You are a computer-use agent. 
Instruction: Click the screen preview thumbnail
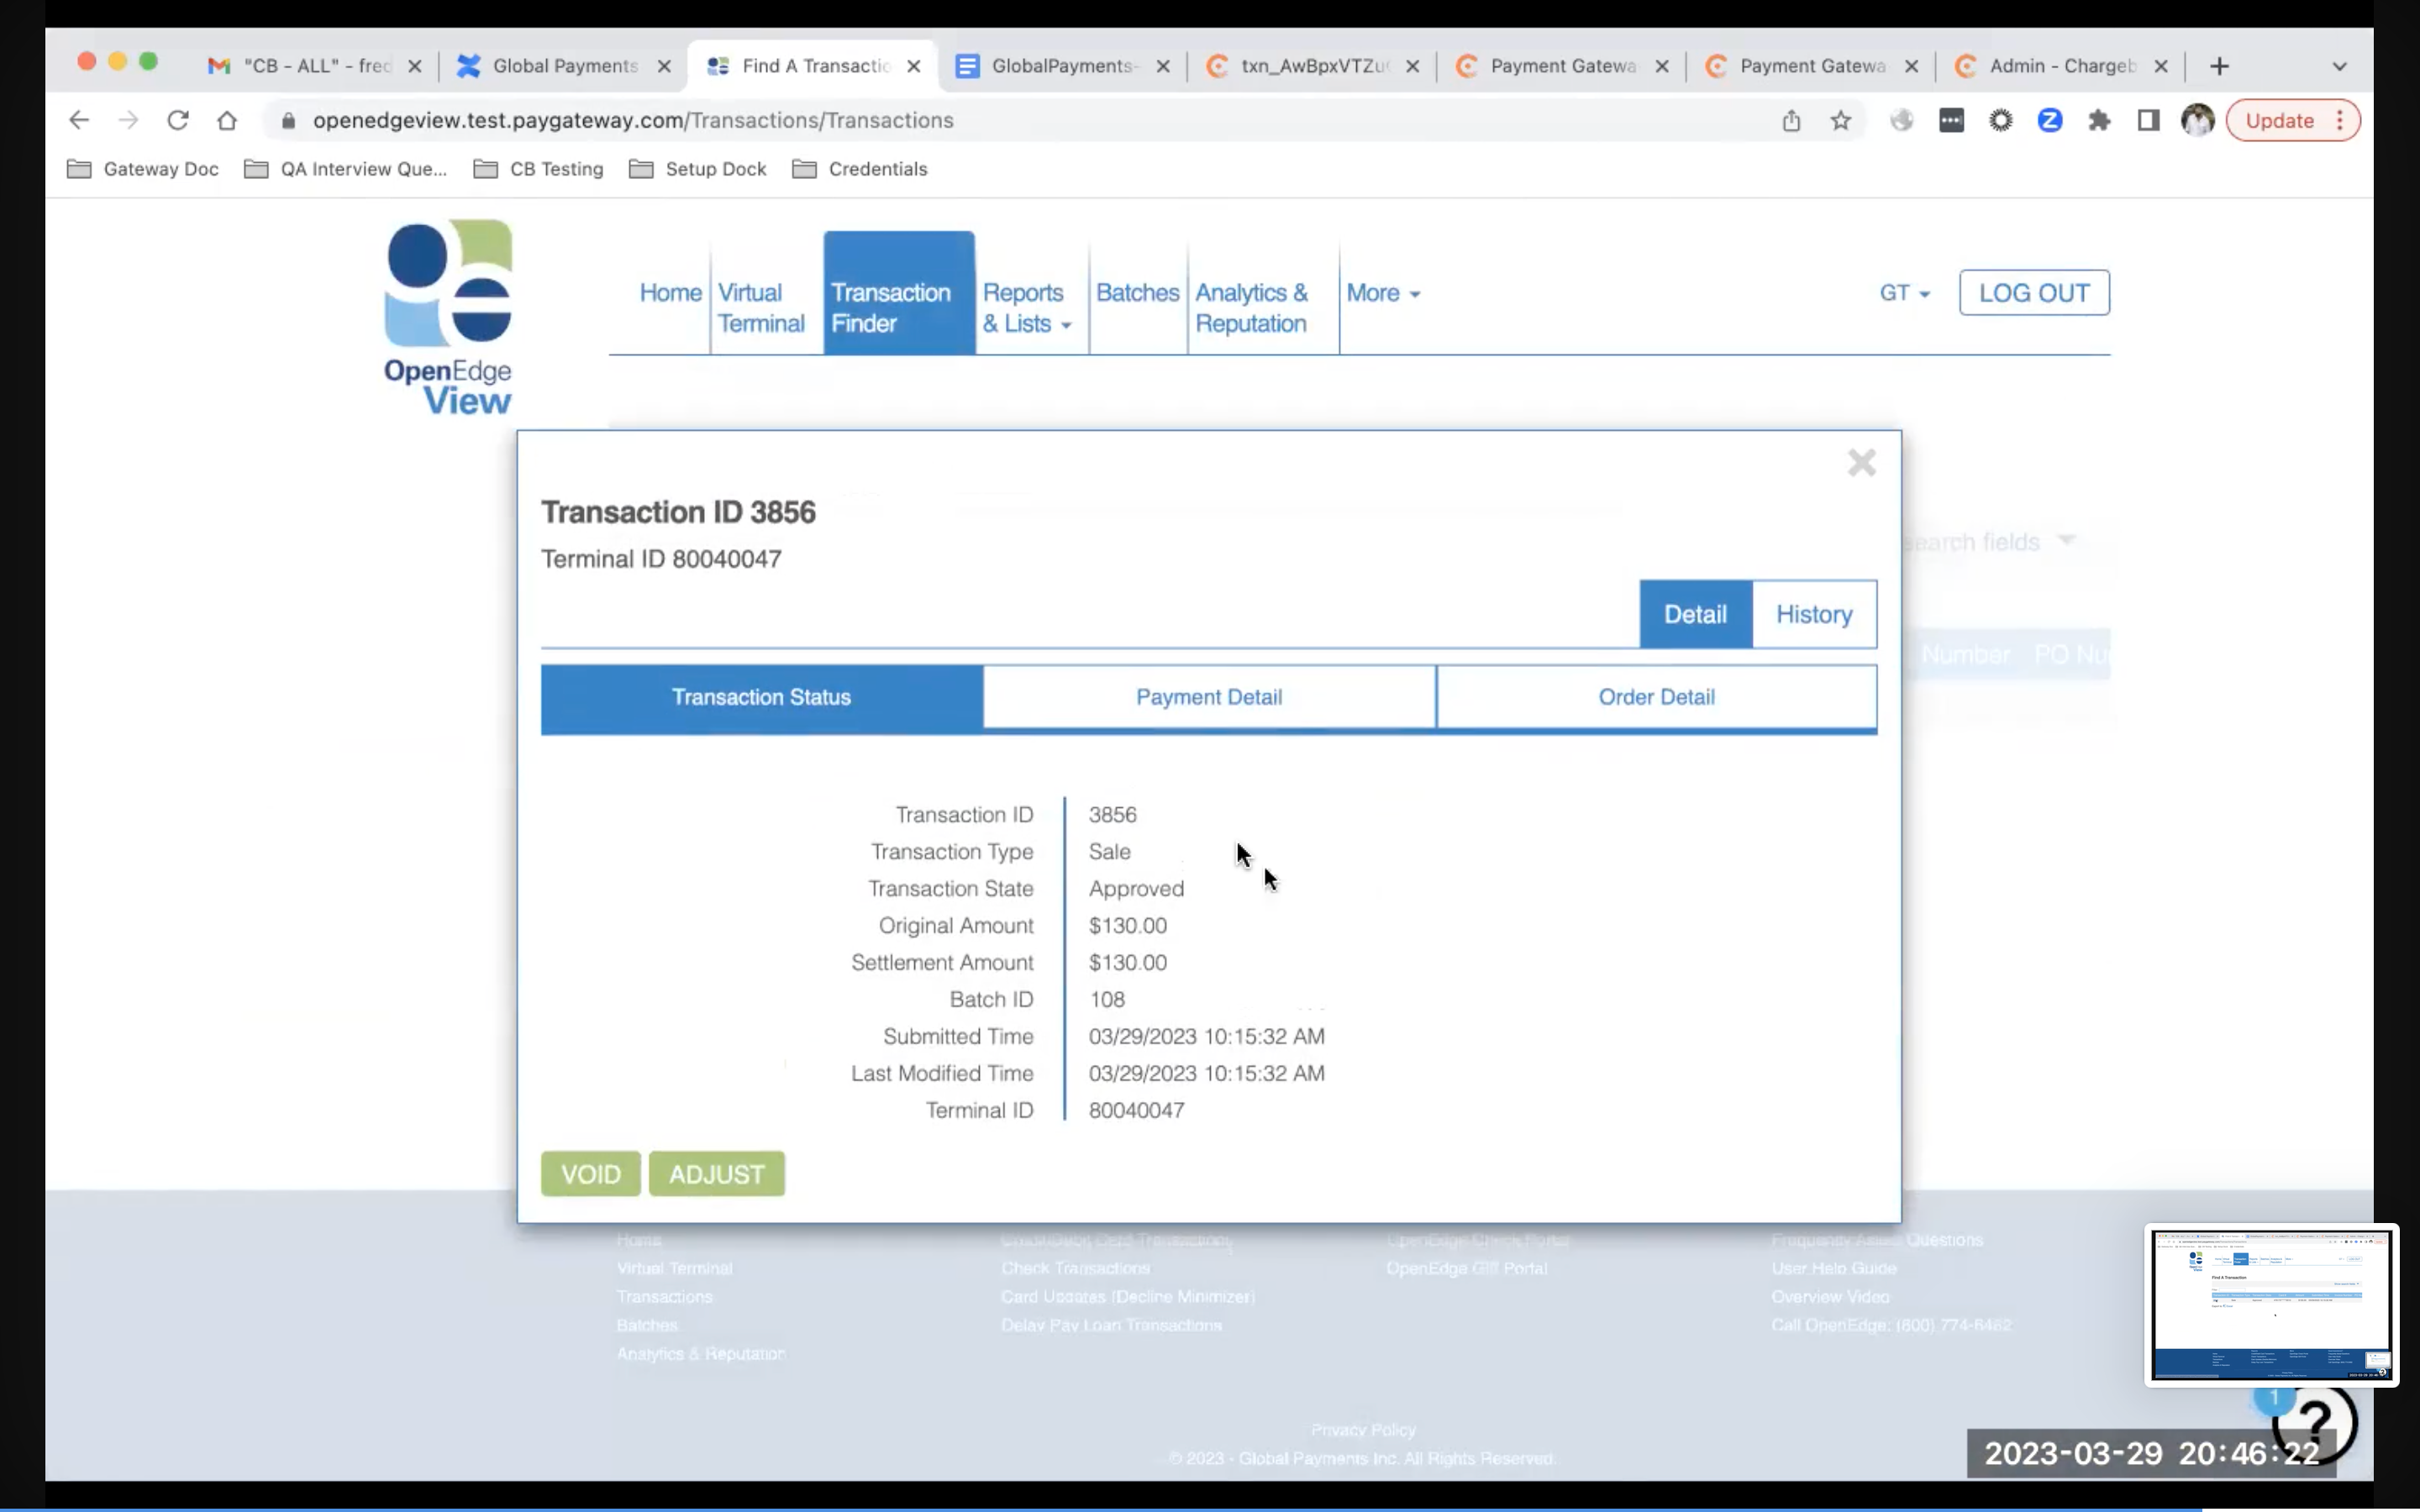pyautogui.click(x=2270, y=1304)
